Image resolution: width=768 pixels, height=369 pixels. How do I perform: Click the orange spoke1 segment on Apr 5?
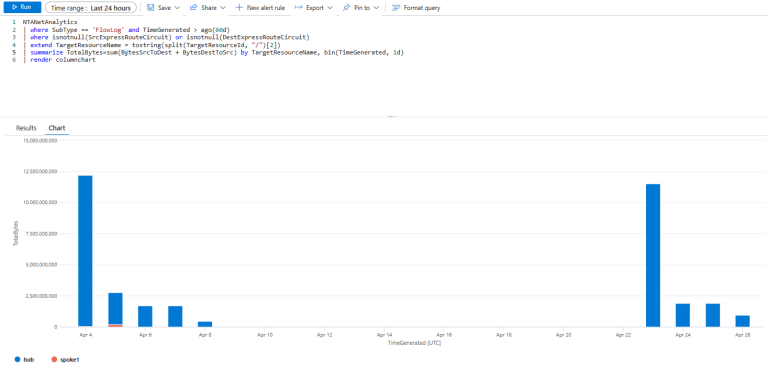click(115, 325)
